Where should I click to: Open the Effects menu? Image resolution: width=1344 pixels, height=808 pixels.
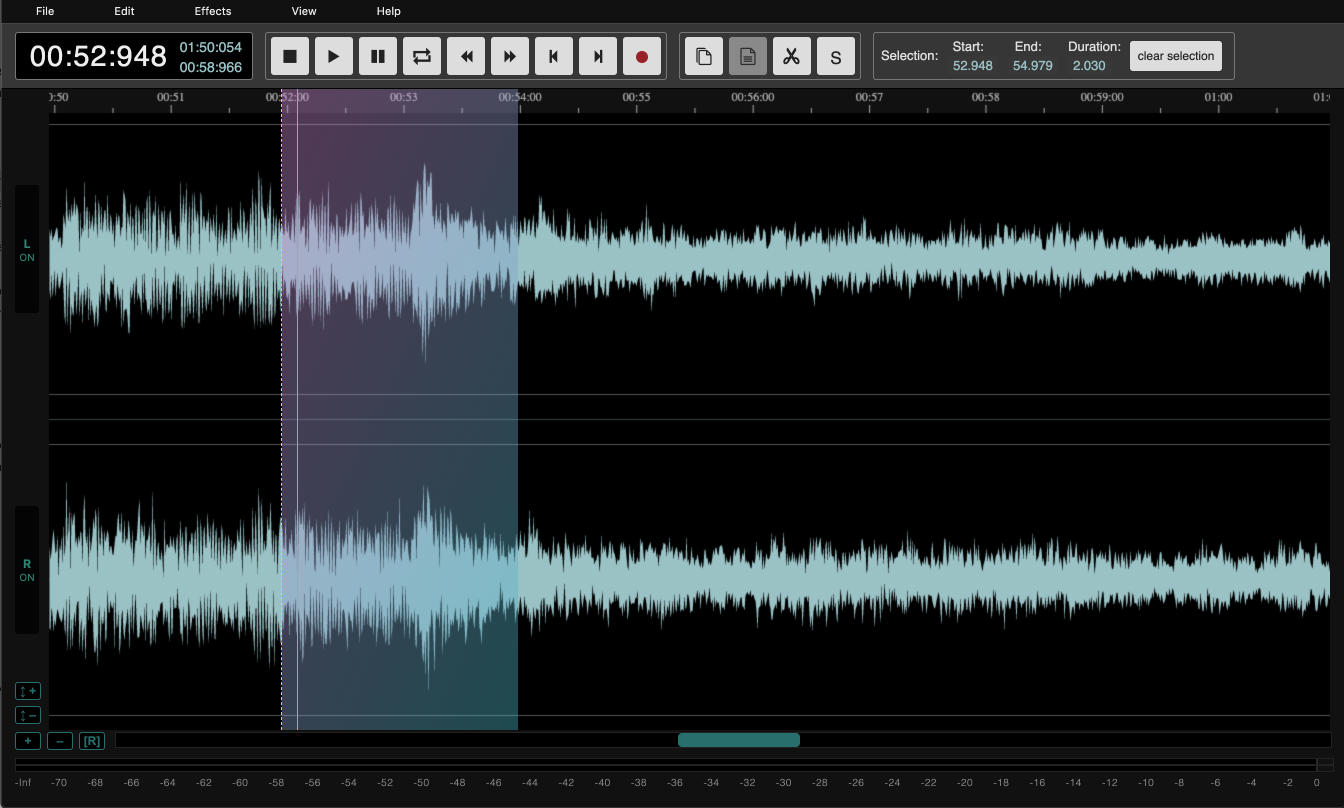[212, 11]
